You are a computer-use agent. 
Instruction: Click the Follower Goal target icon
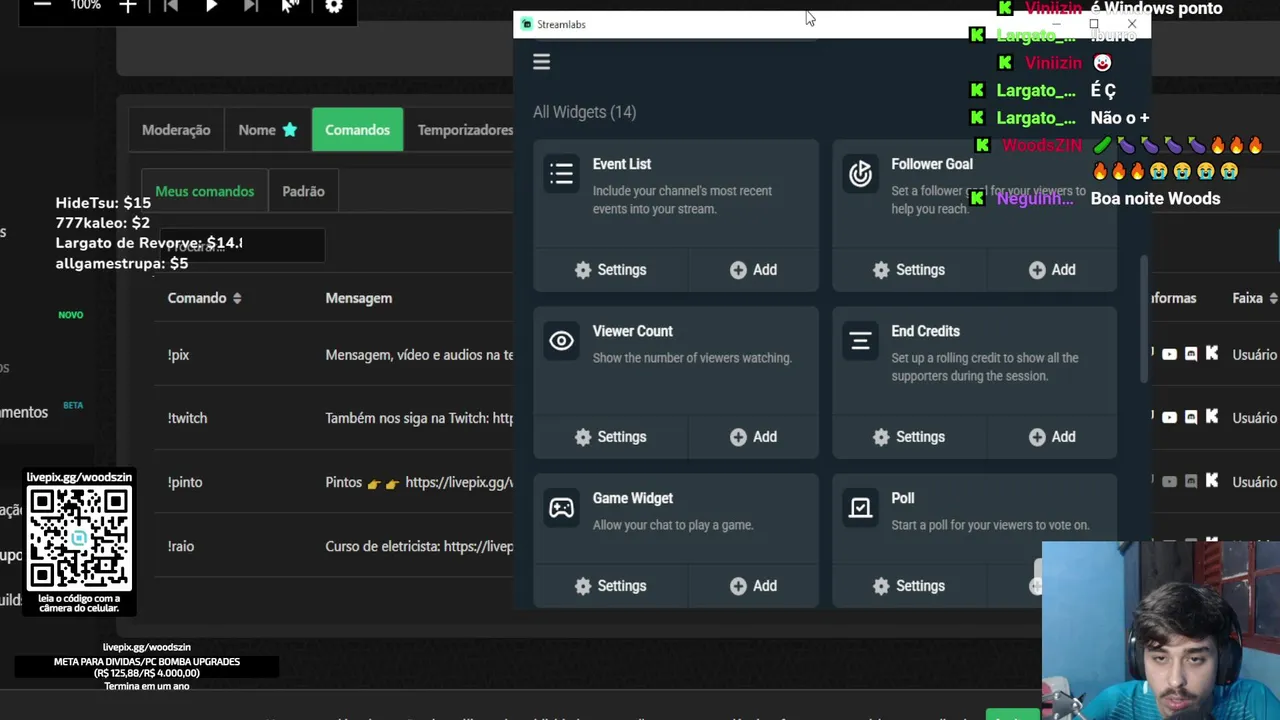point(860,174)
